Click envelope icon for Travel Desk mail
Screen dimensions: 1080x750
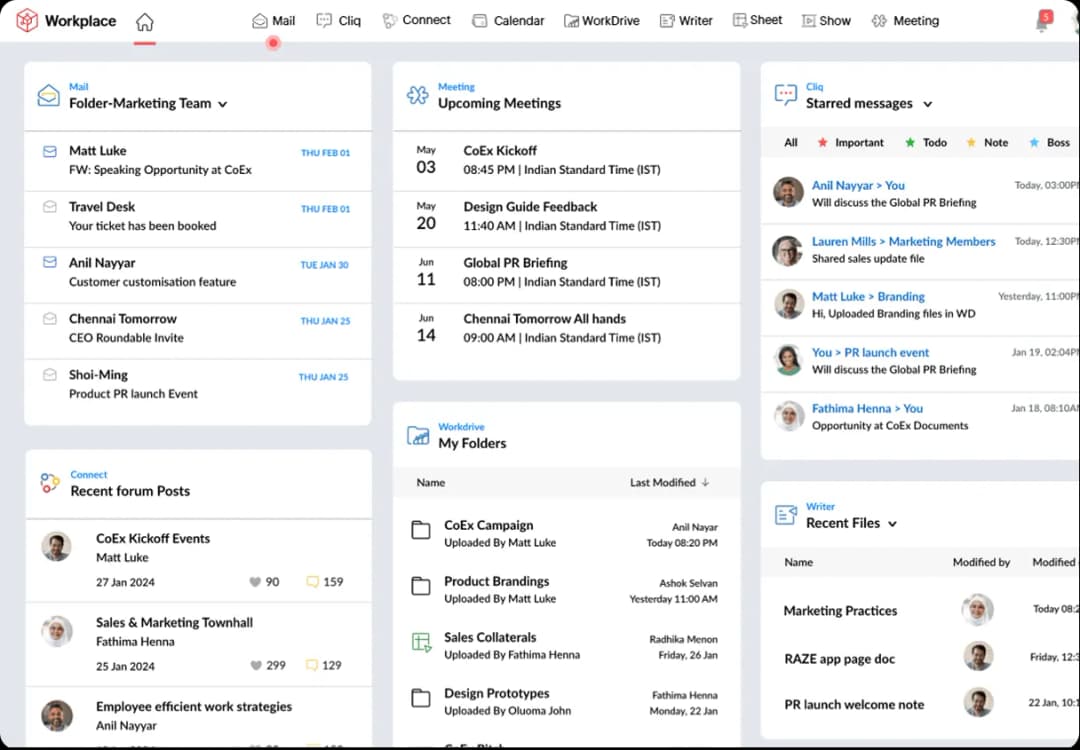click(50, 207)
